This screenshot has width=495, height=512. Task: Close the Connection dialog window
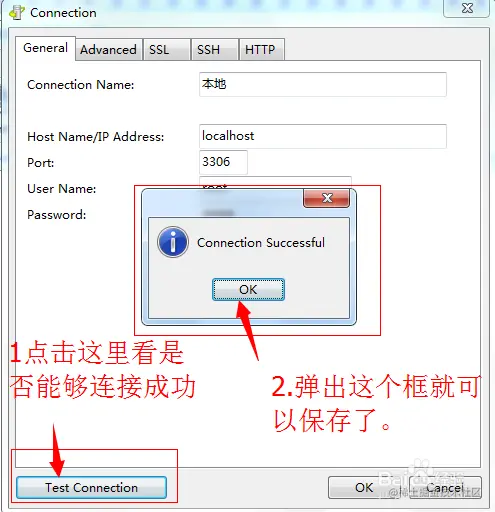point(467,8)
